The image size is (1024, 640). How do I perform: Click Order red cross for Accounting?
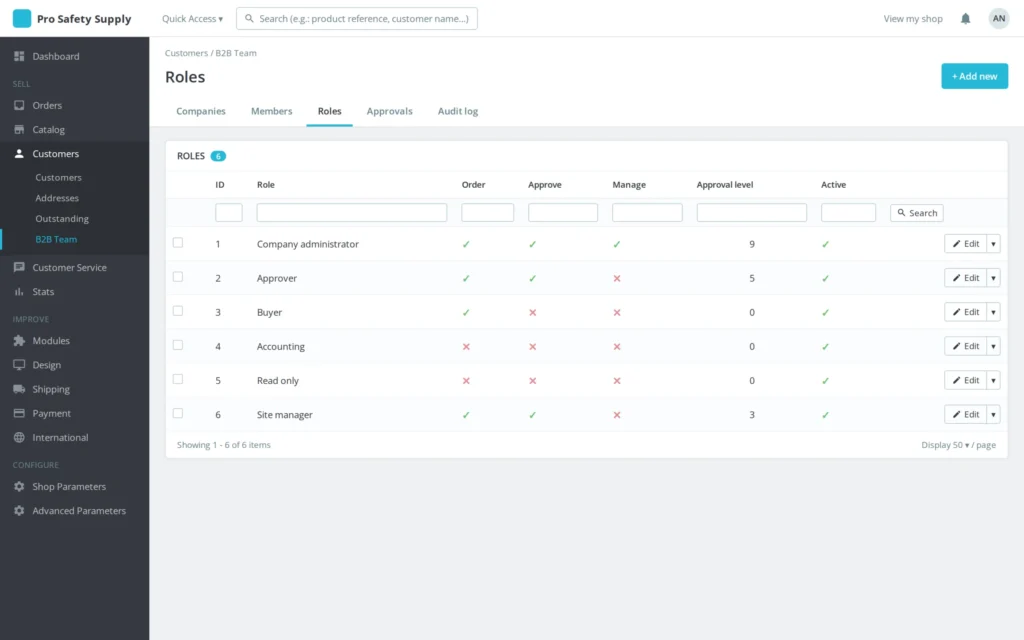coord(466,346)
